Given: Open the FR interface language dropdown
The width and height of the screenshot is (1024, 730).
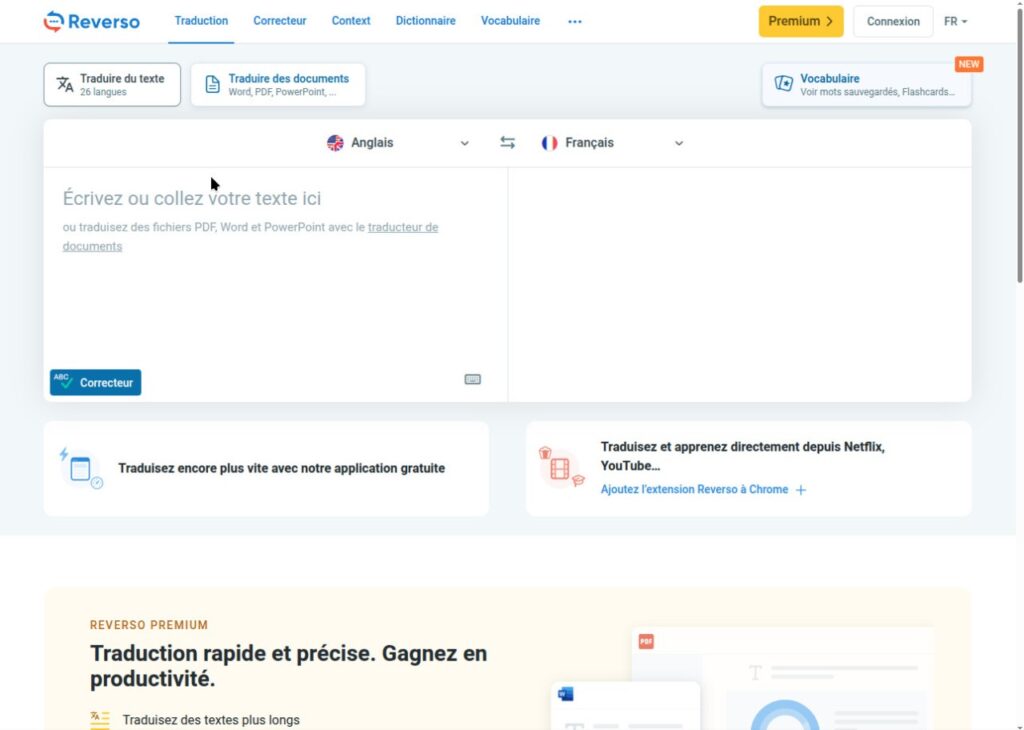Looking at the screenshot, I should [955, 22].
